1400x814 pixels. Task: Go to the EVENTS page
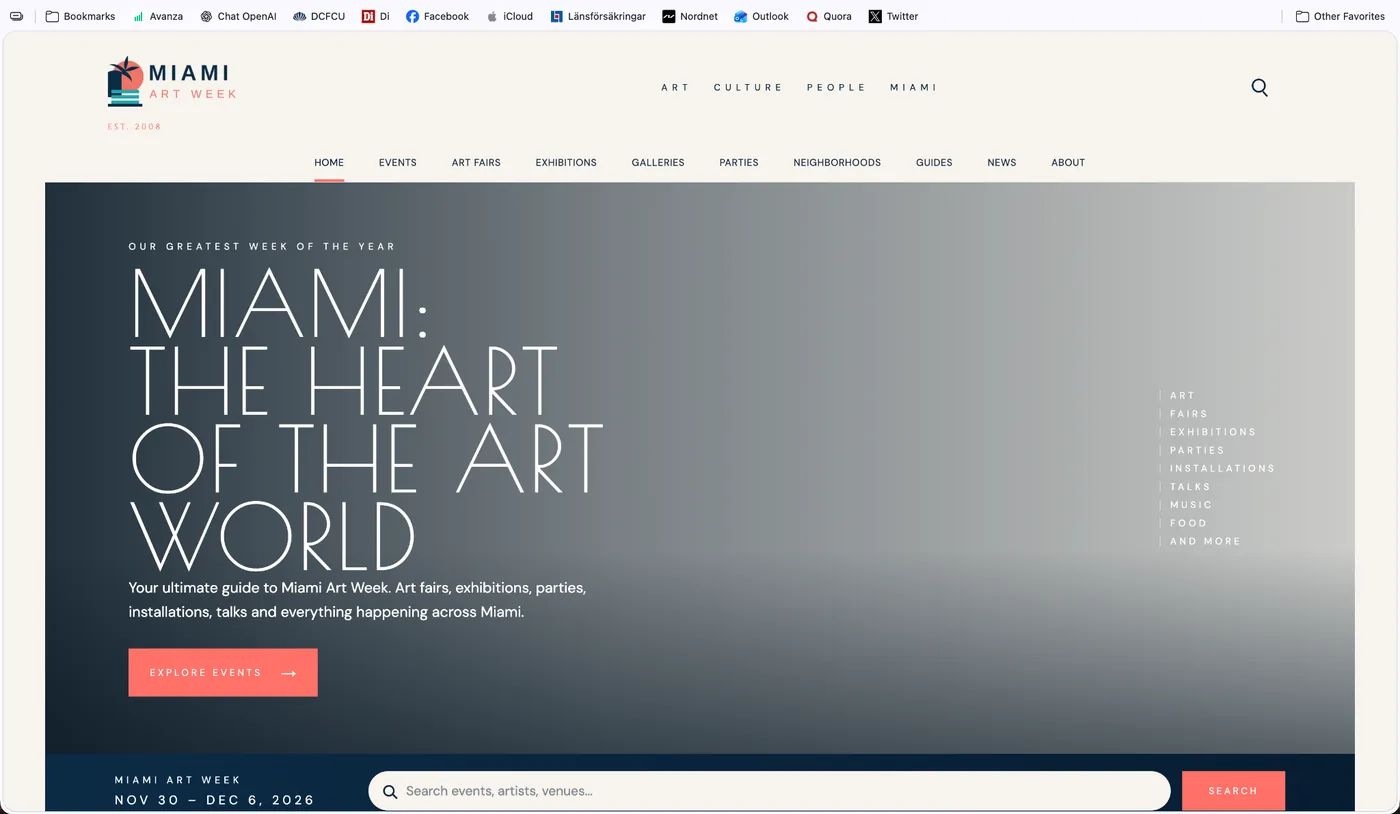tap(398, 162)
